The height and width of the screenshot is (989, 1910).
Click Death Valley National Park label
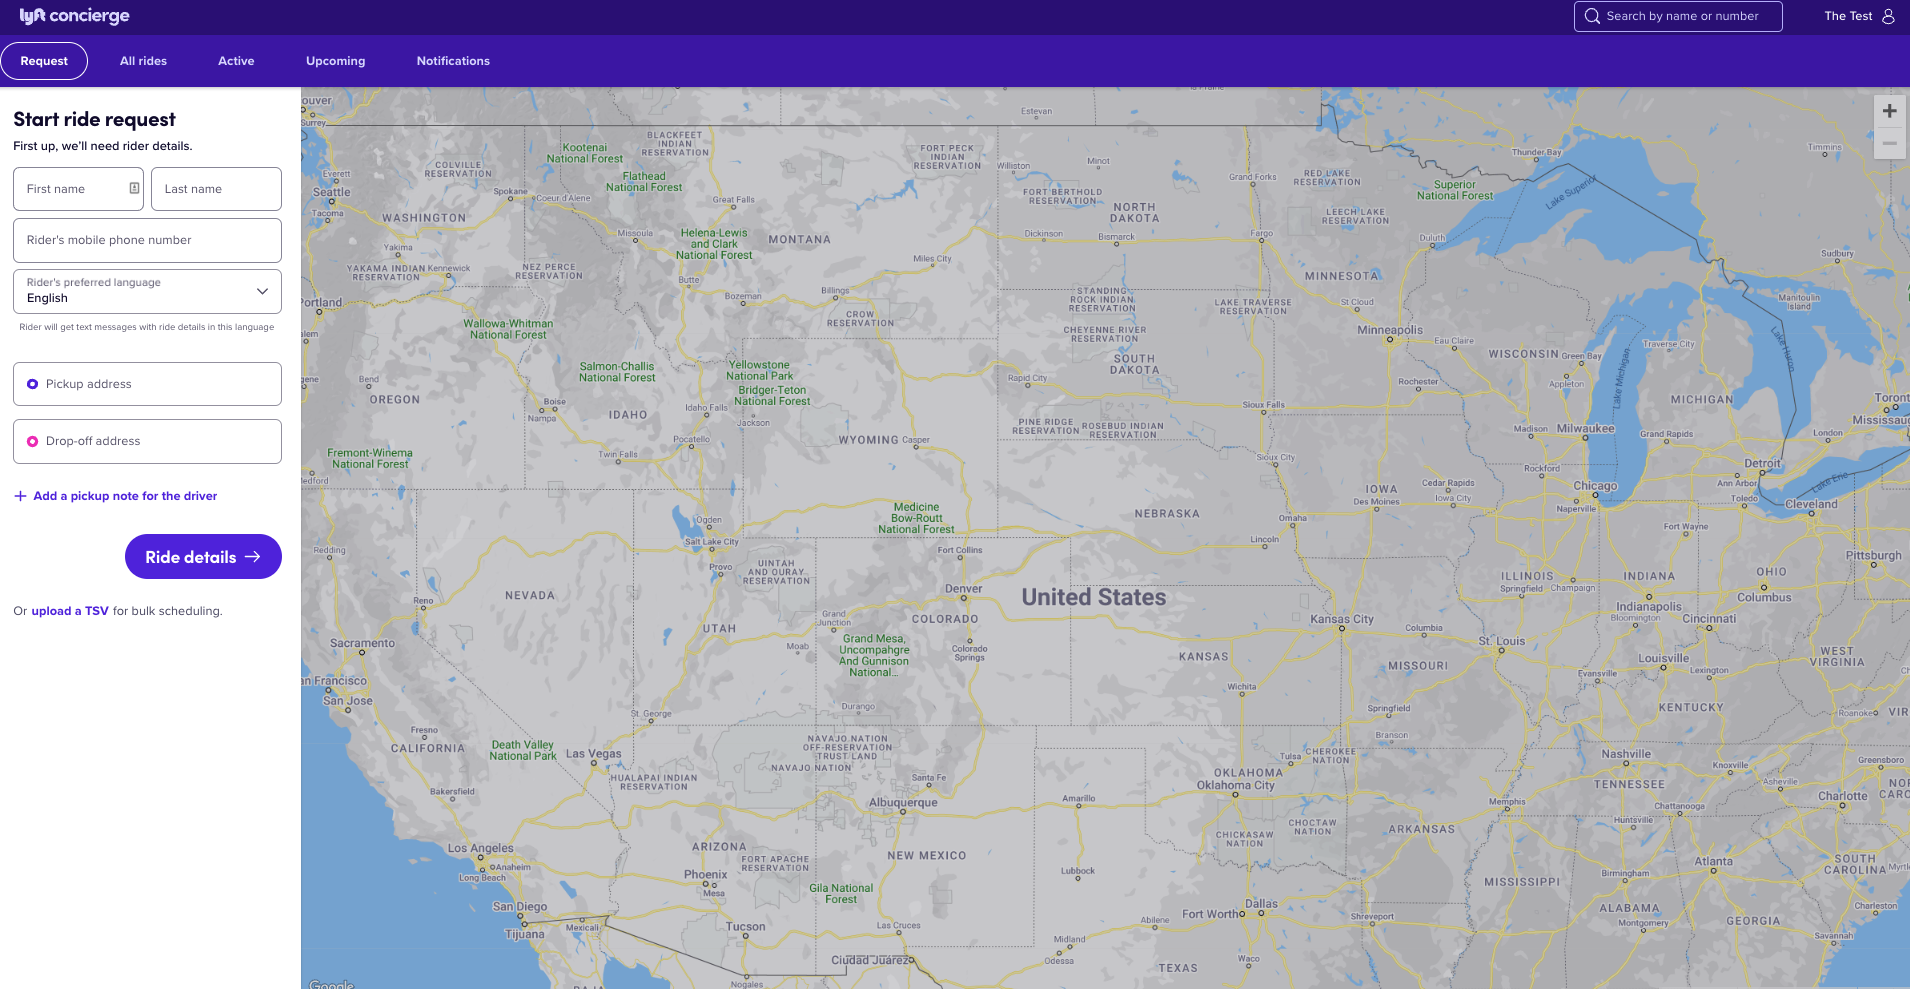coord(522,750)
